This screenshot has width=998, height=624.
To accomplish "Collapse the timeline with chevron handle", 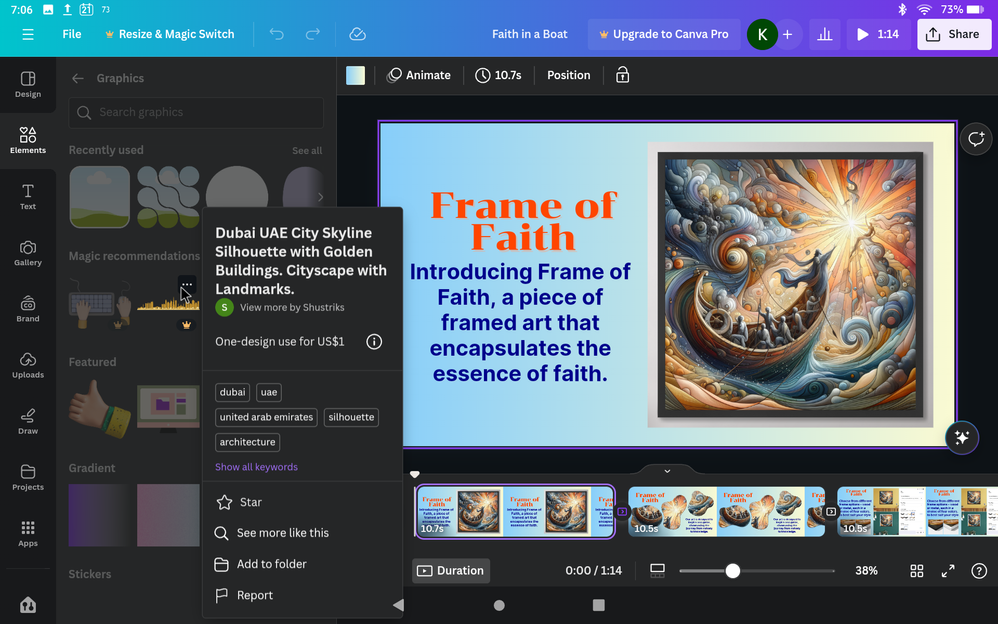I will [667, 470].
